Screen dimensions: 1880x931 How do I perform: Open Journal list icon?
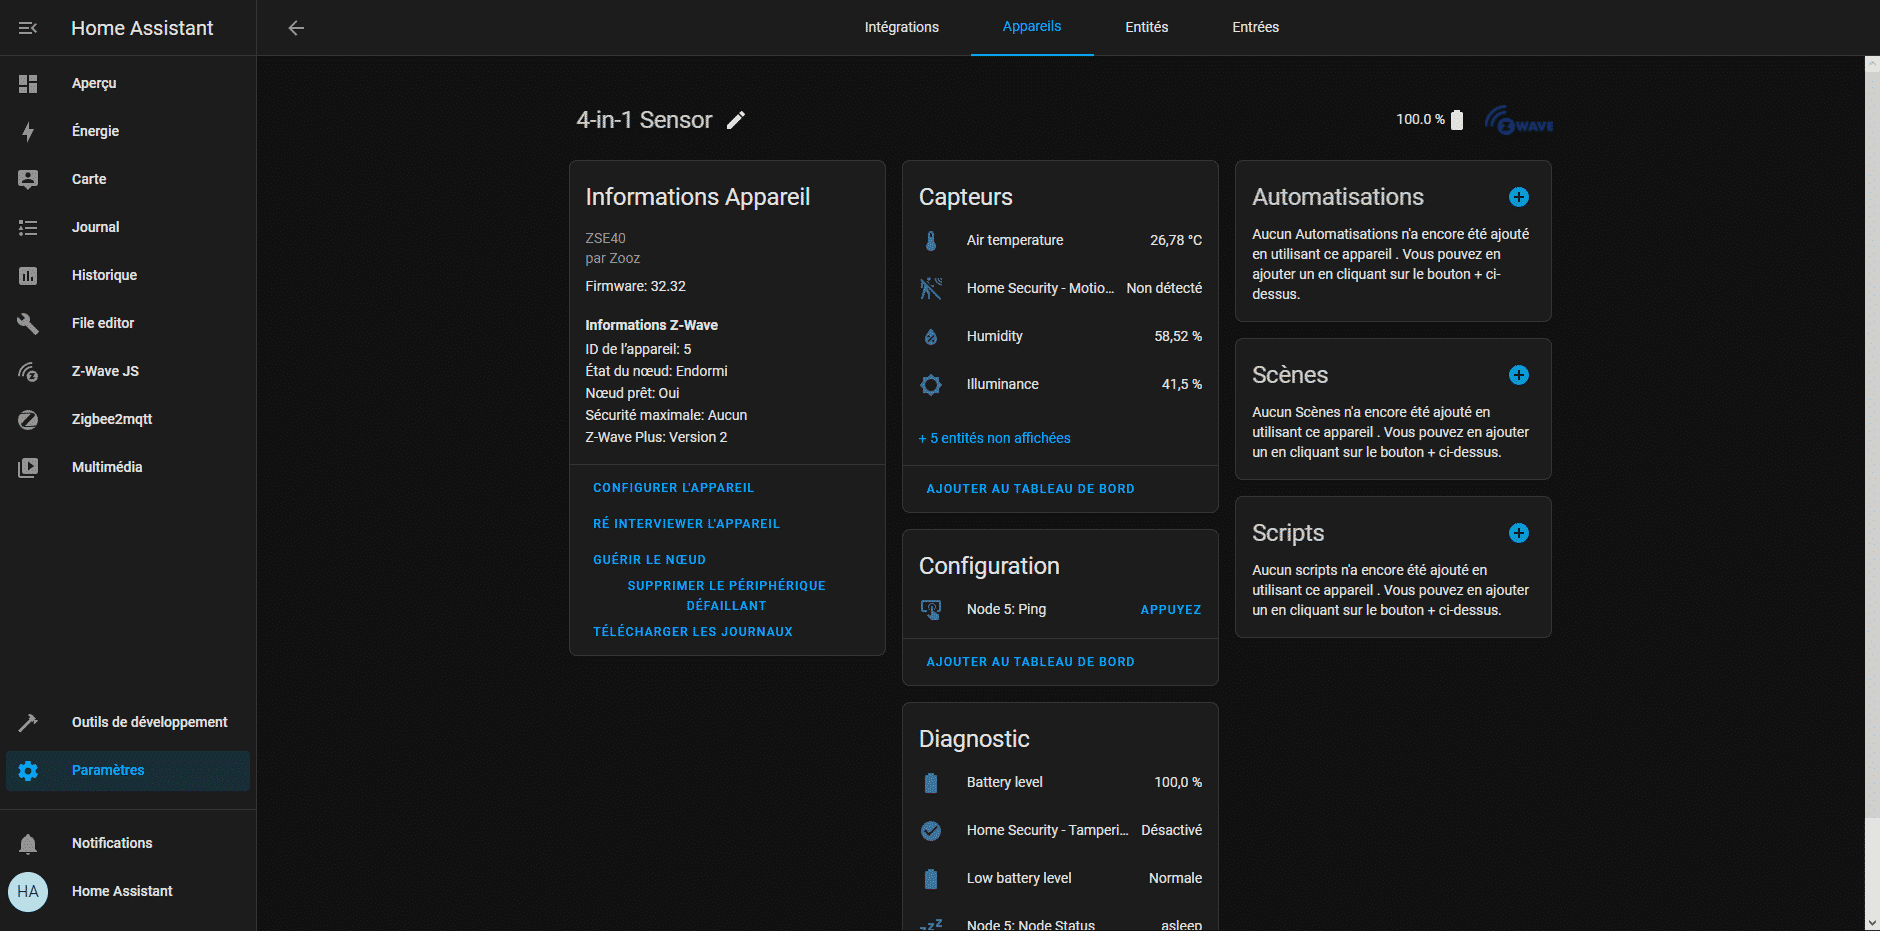pos(28,228)
